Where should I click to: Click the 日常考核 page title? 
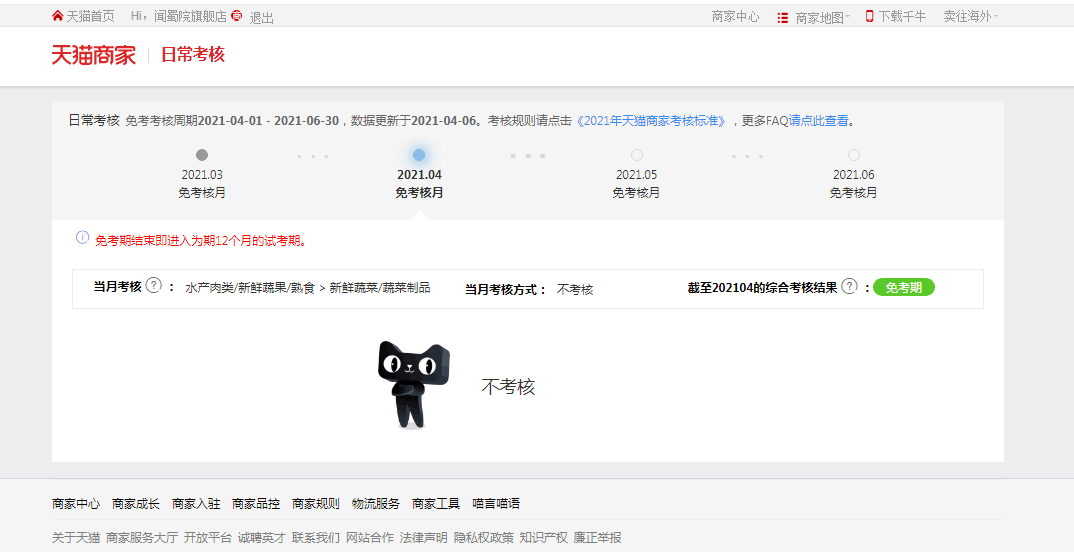pos(193,55)
